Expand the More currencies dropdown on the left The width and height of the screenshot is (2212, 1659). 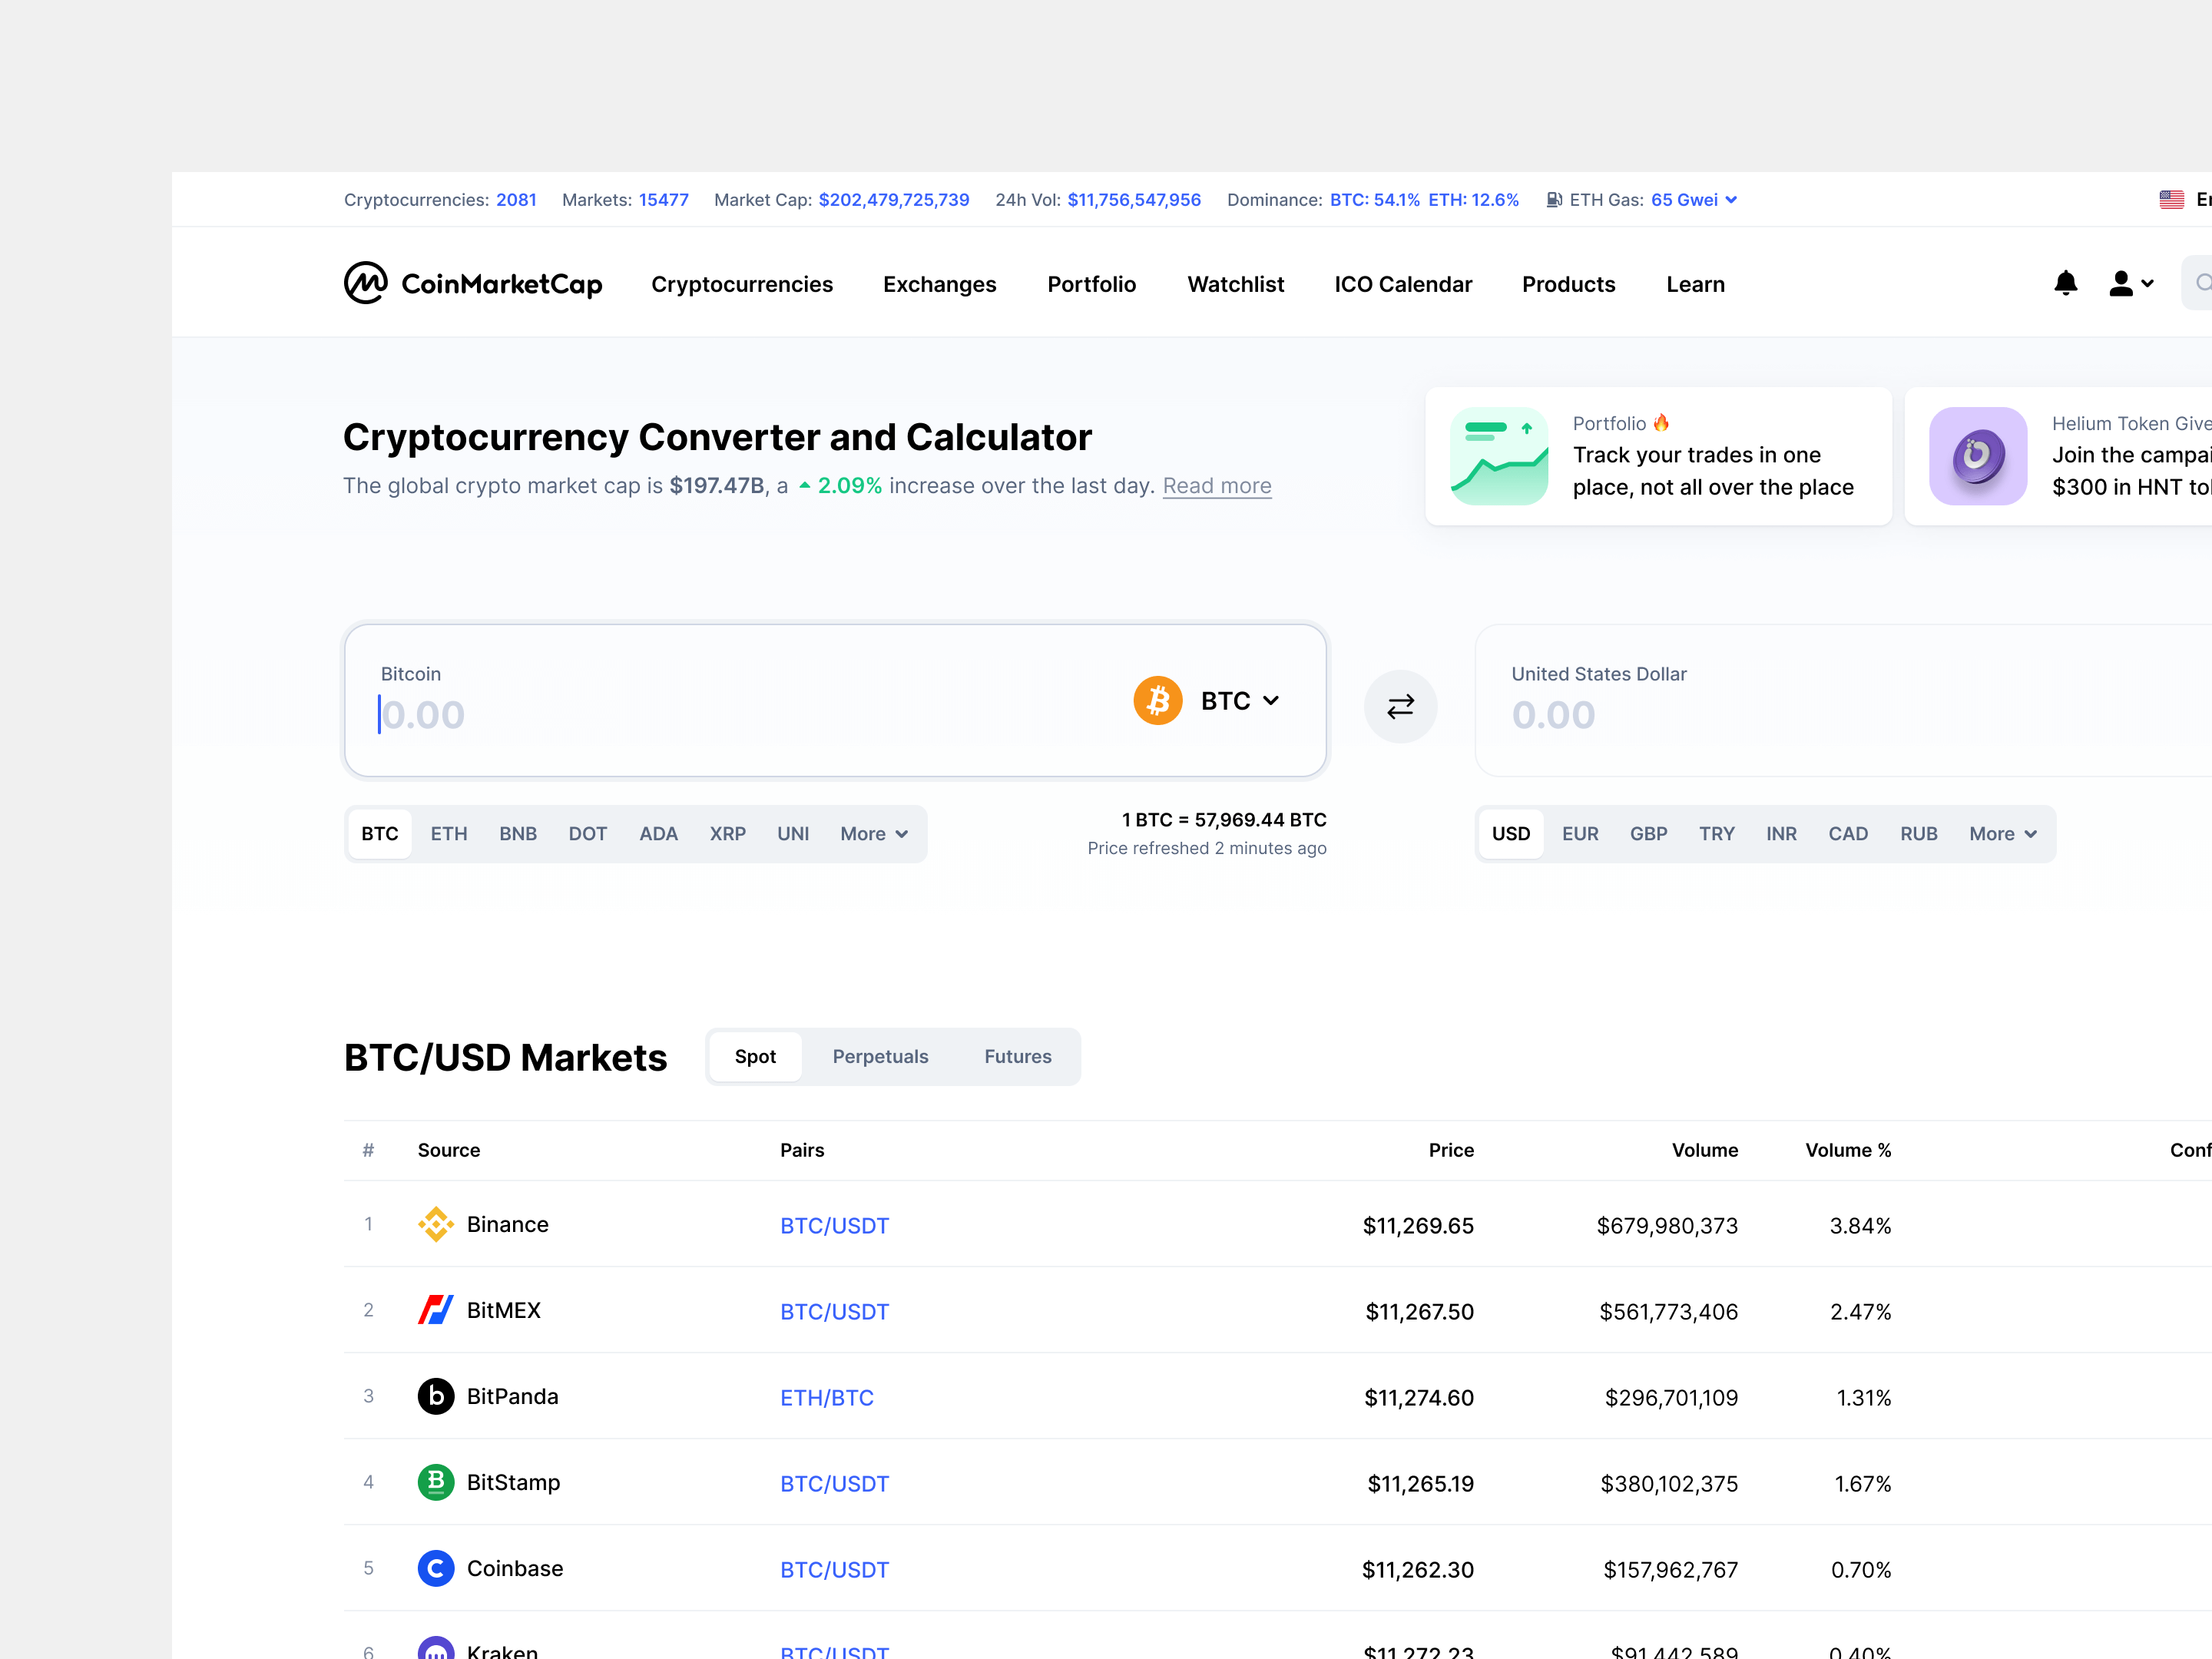(873, 833)
